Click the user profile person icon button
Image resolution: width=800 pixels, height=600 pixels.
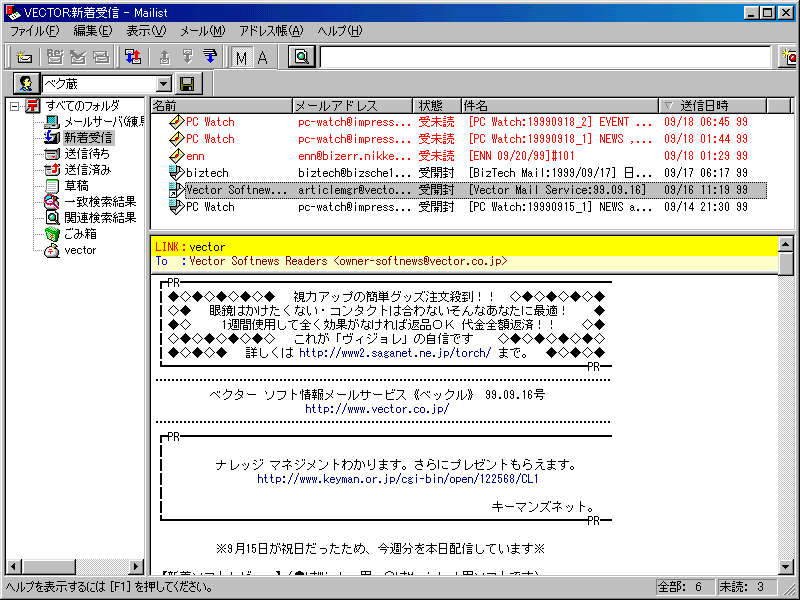26,84
